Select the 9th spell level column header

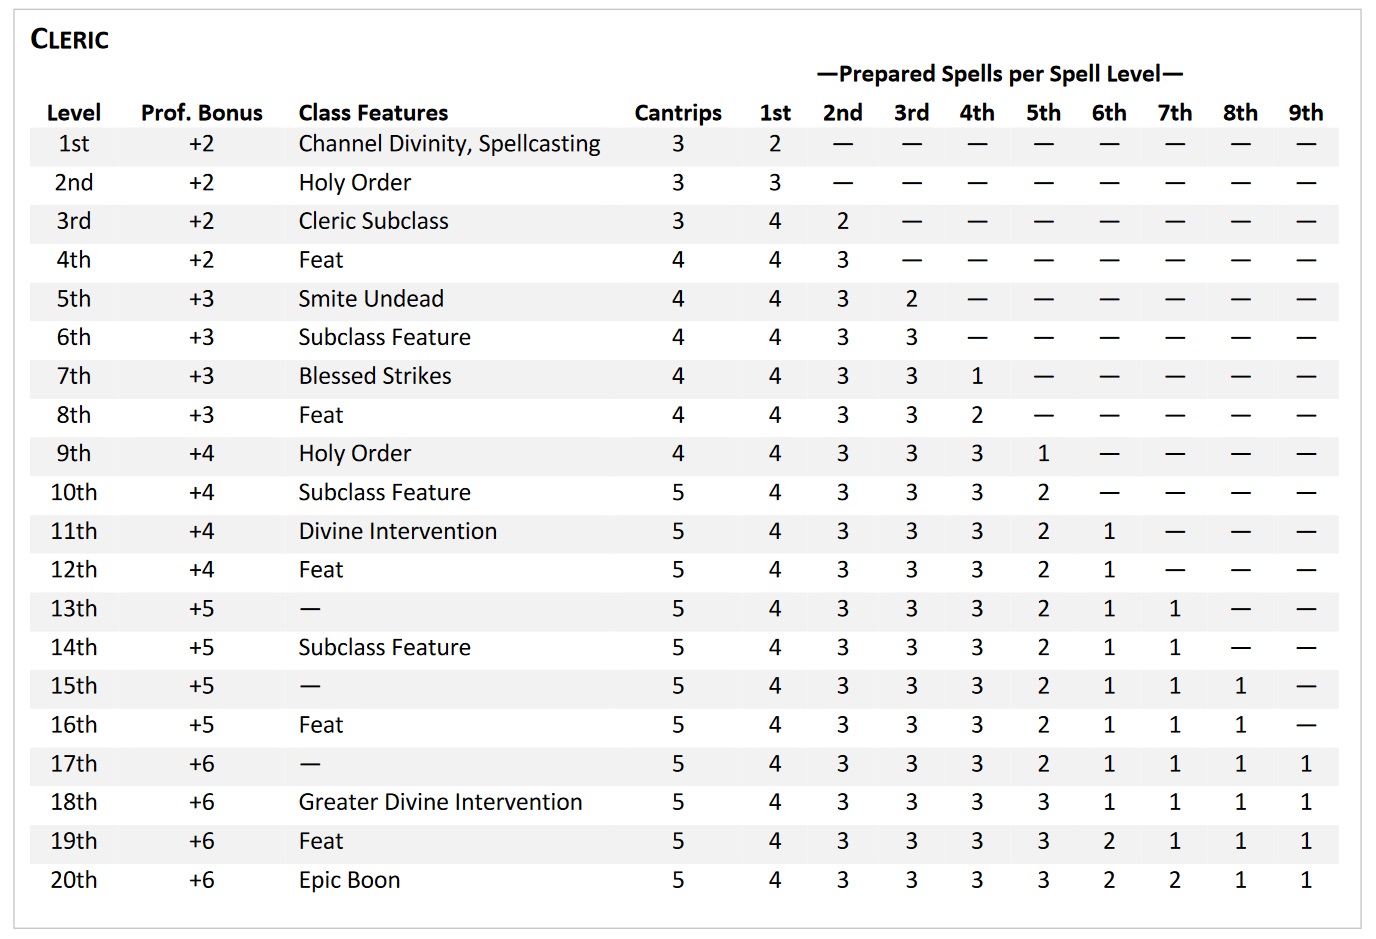(x=1306, y=113)
